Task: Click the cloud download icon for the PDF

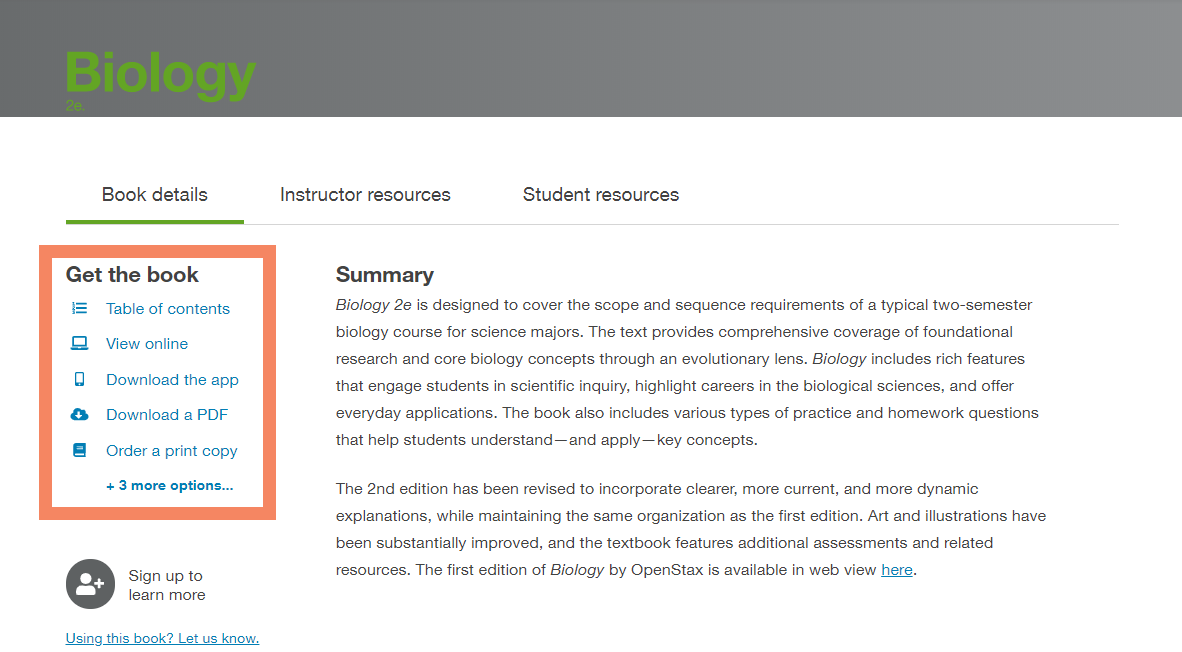Action: click(x=78, y=414)
